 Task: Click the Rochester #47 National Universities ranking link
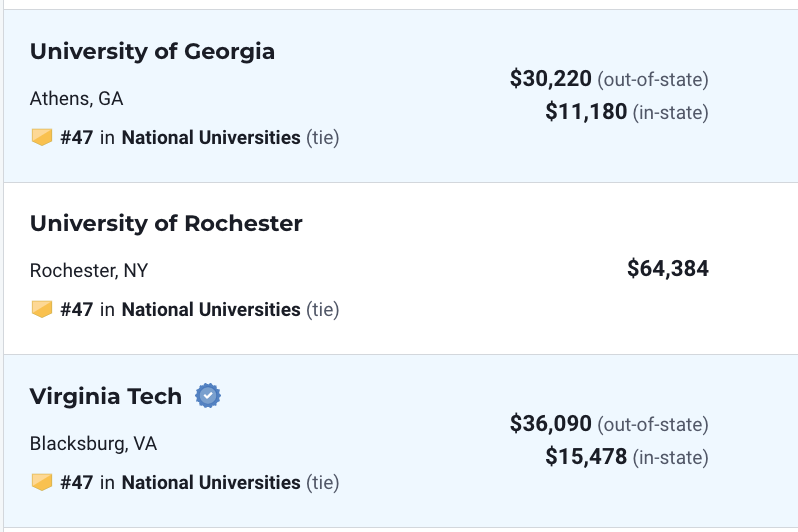[x=180, y=310]
